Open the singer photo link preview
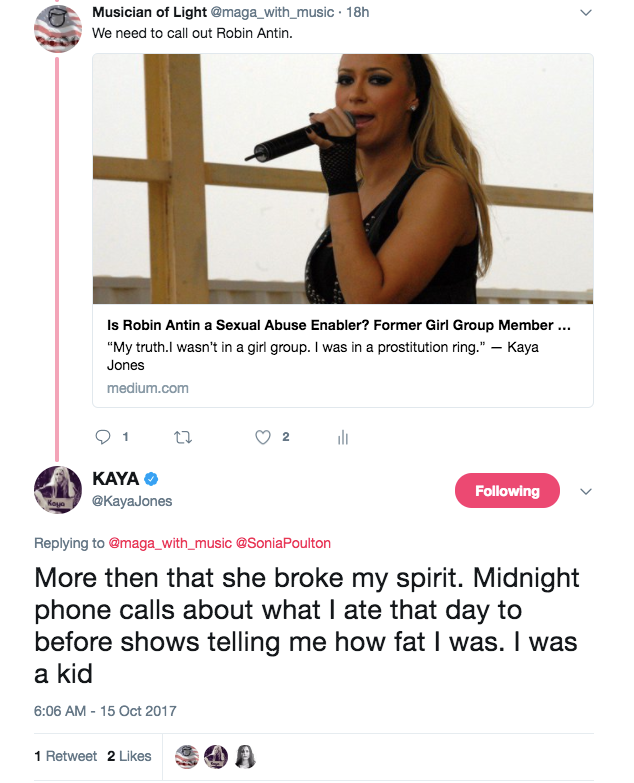Viewport: 634px width, 783px height. pyautogui.click(x=343, y=179)
